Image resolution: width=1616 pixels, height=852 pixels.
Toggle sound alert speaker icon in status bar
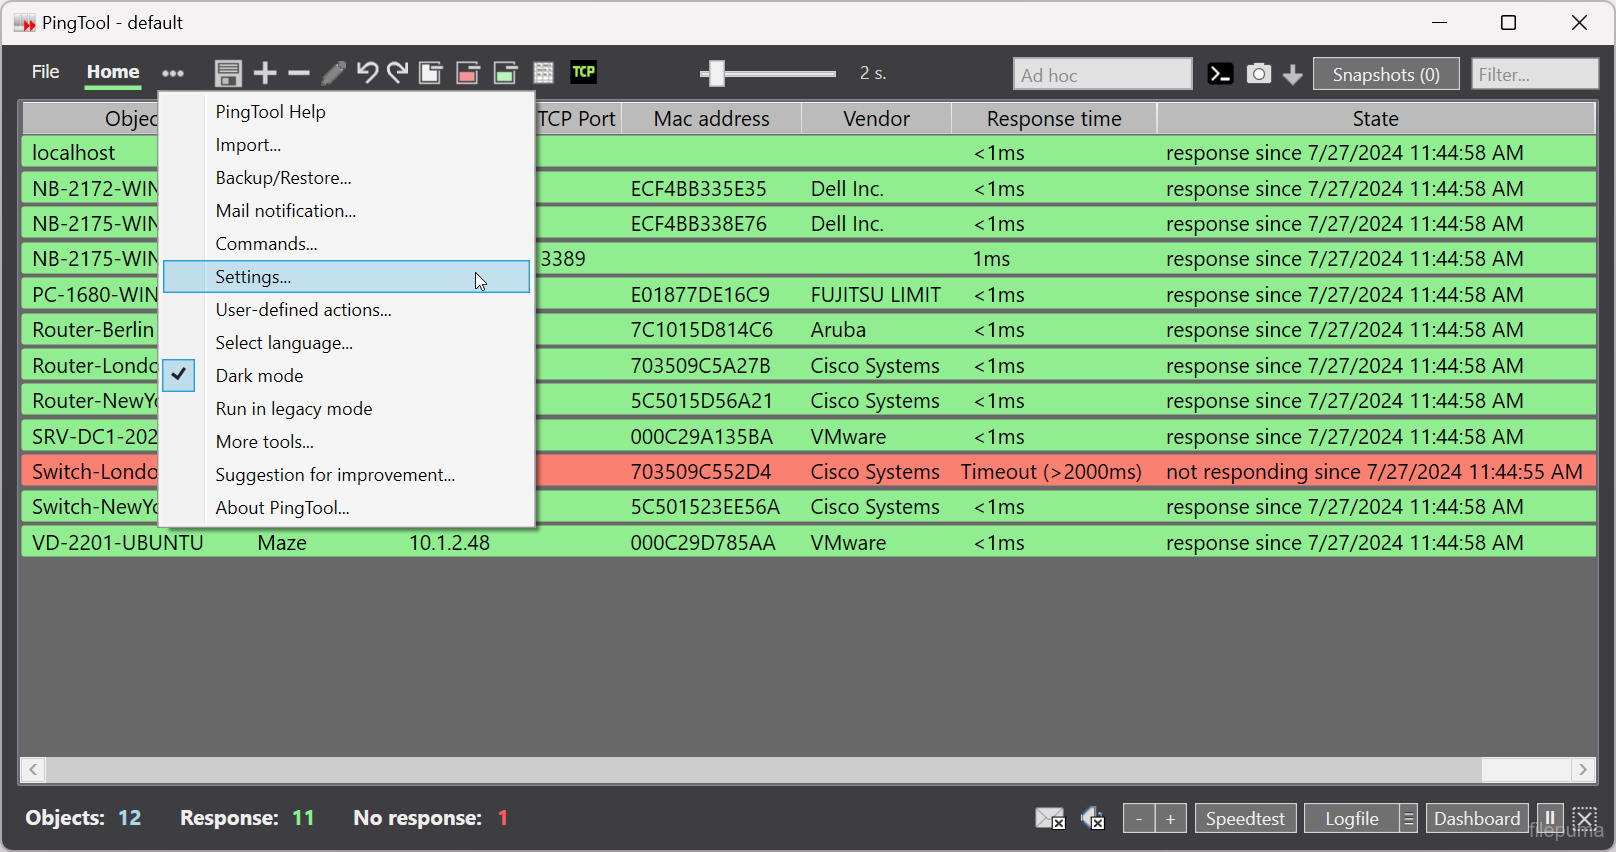tap(1092, 819)
